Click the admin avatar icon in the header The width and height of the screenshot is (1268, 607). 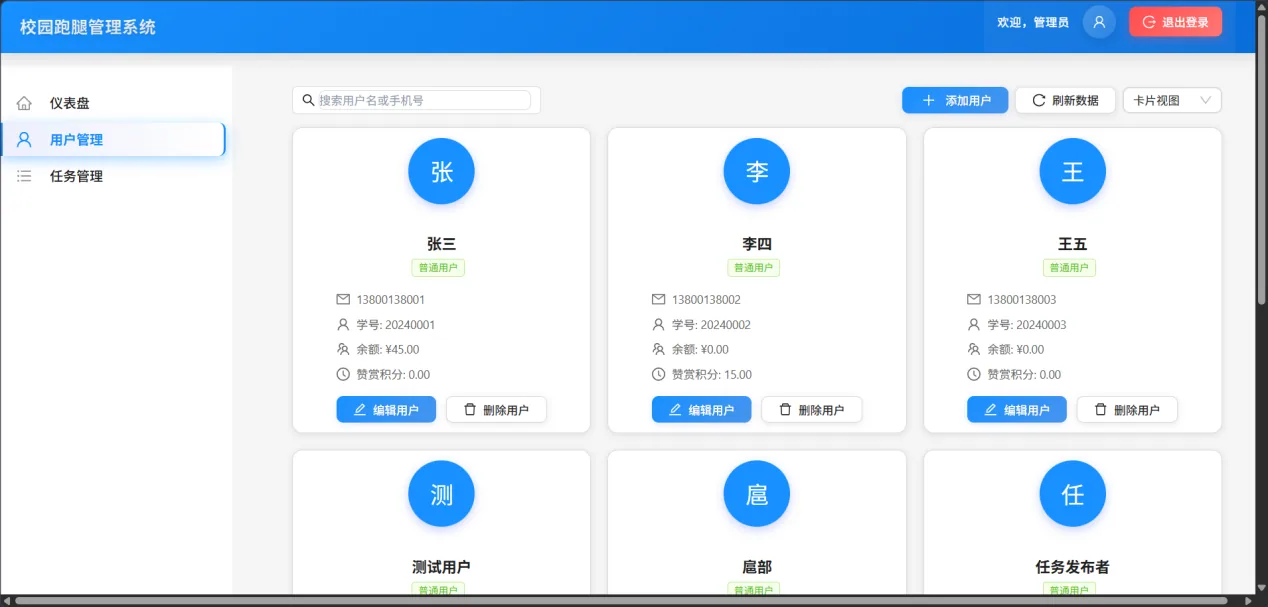[x=1099, y=22]
